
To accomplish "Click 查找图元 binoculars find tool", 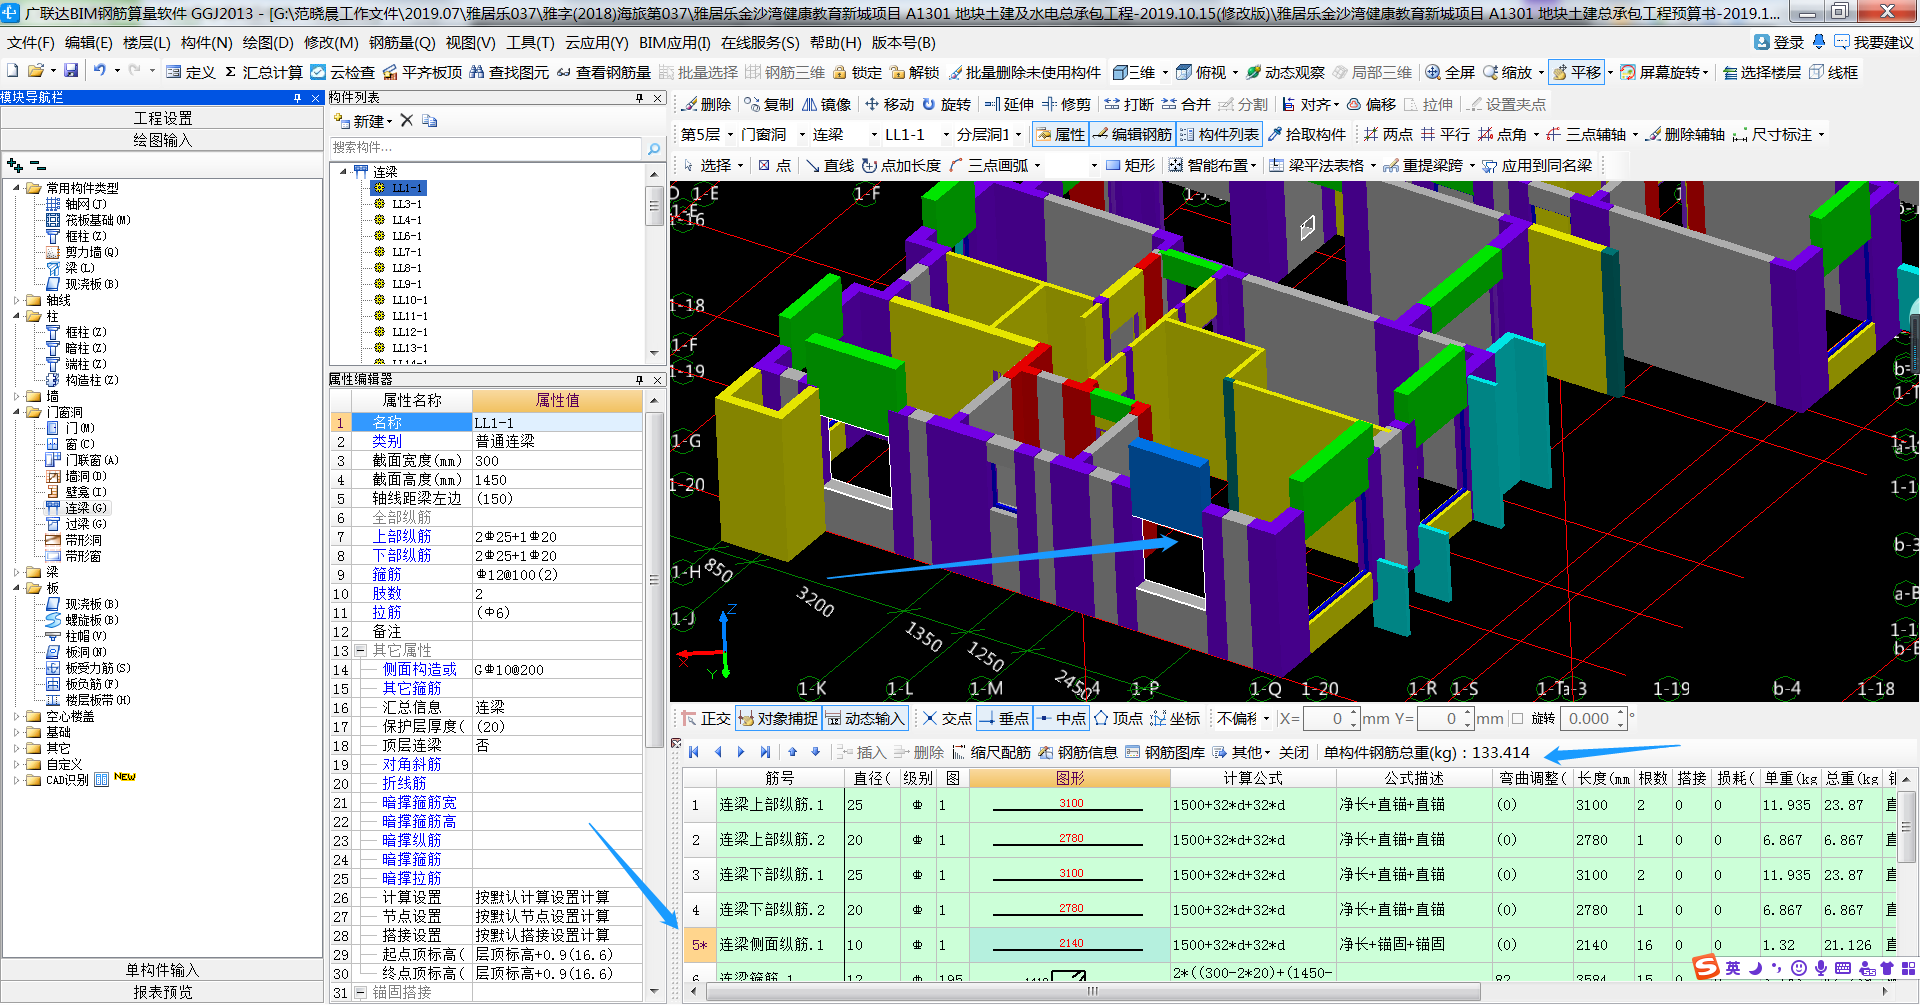I will (x=509, y=72).
